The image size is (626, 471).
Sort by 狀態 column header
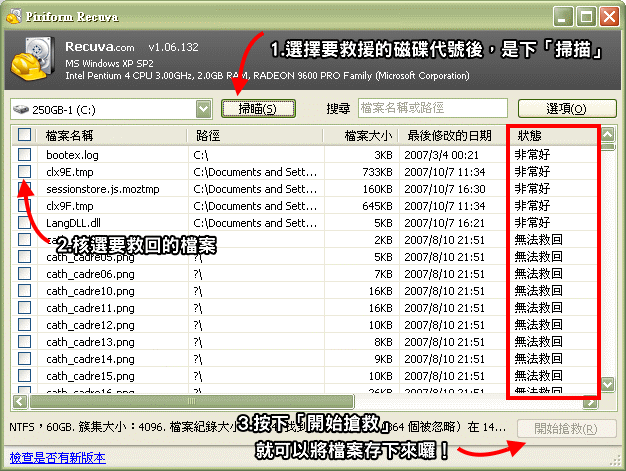click(553, 136)
